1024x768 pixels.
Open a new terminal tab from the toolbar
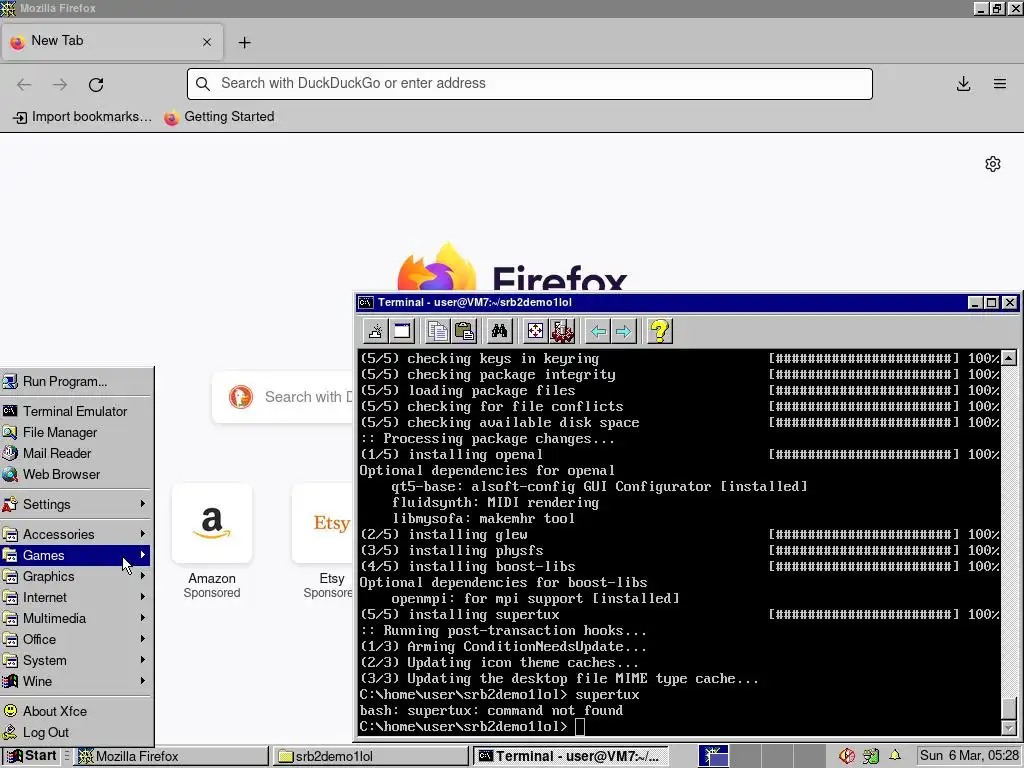[x=376, y=331]
